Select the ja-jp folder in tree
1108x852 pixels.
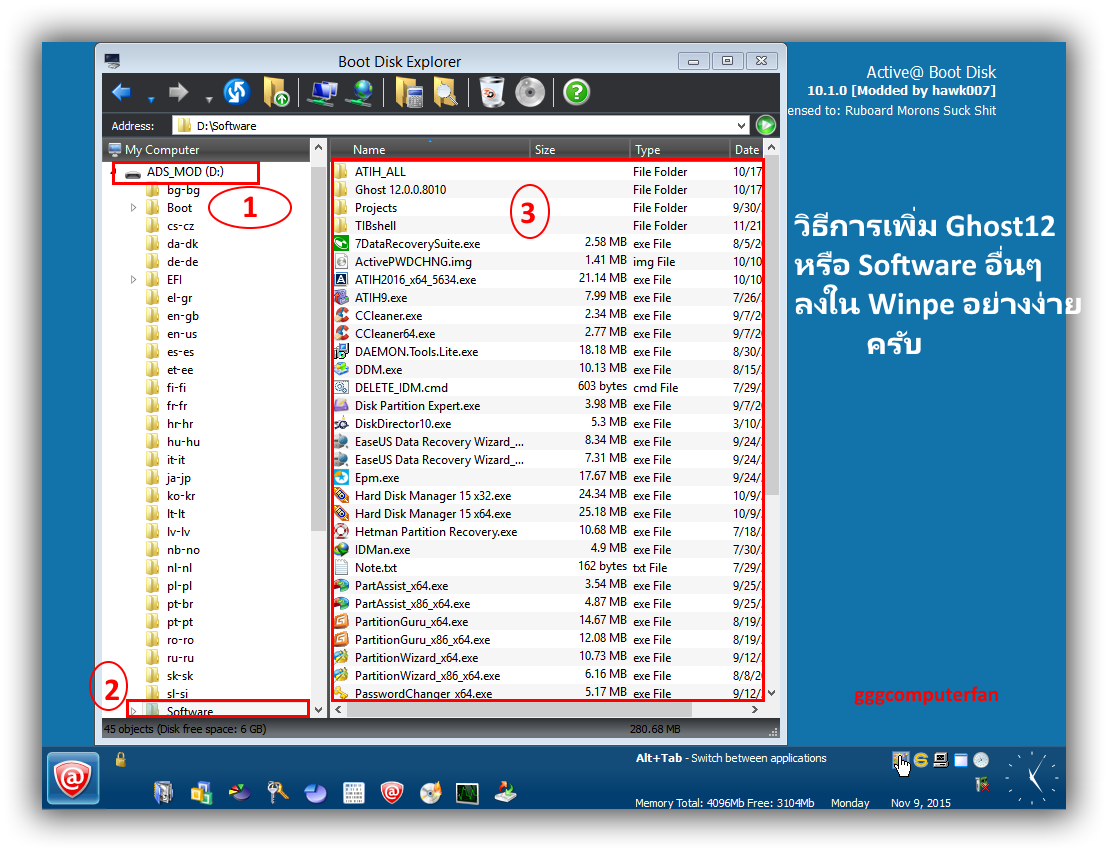(x=178, y=478)
